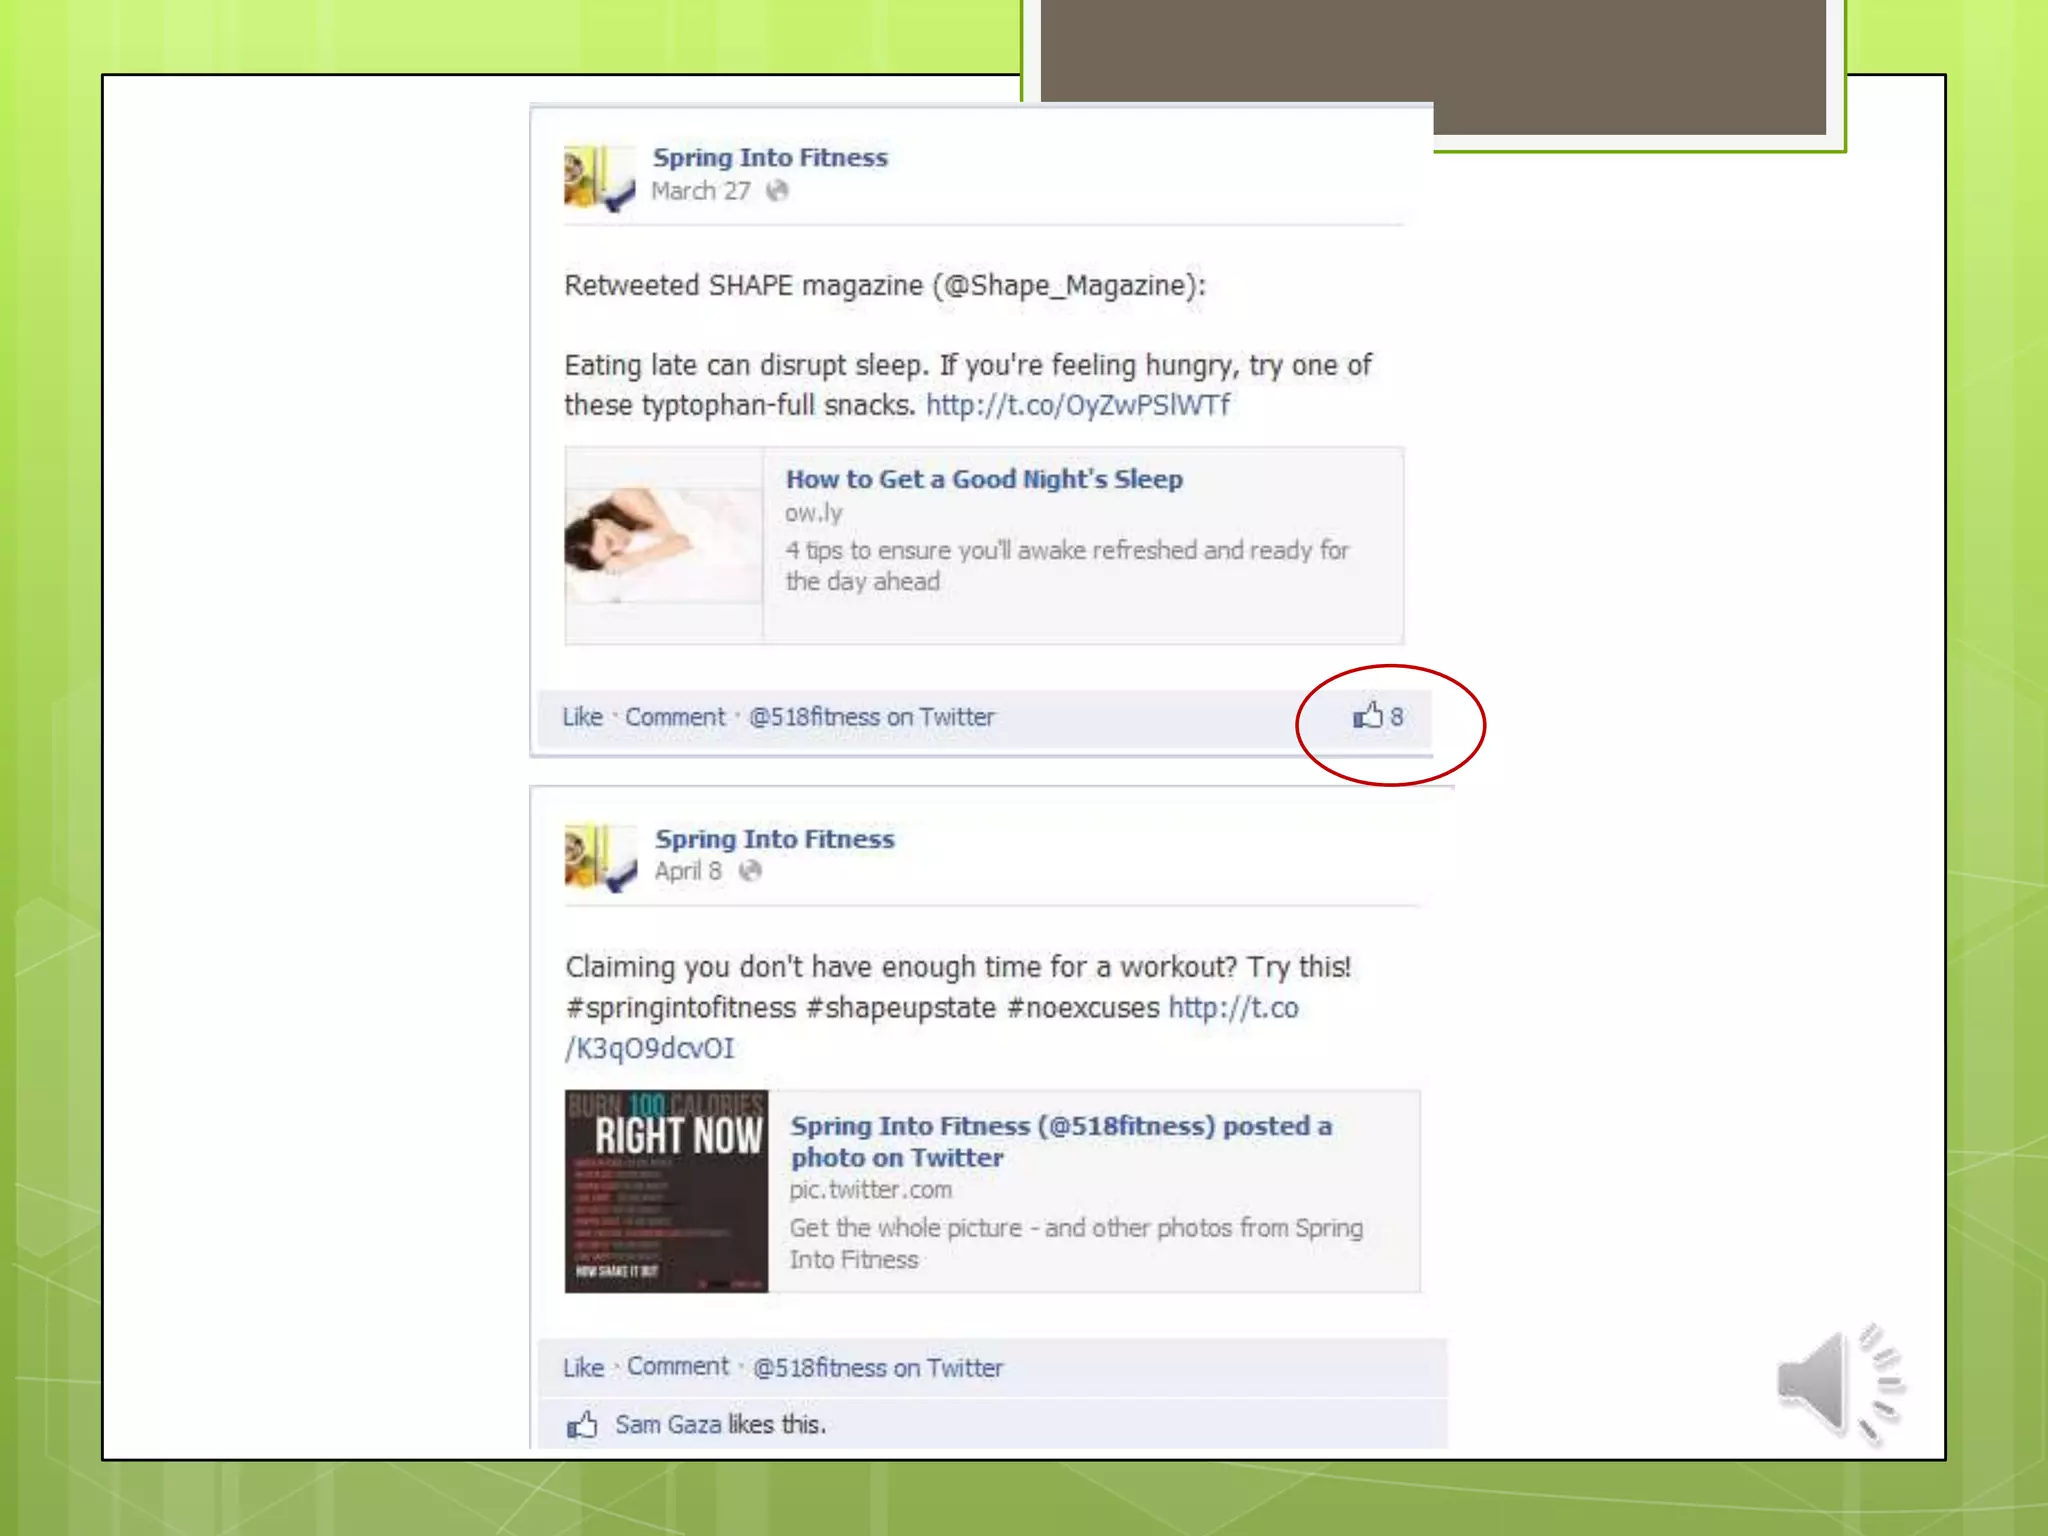2048x1536 pixels.
Task: Open the t.co/OyZwPSlWTf link
Action: click(x=1077, y=405)
